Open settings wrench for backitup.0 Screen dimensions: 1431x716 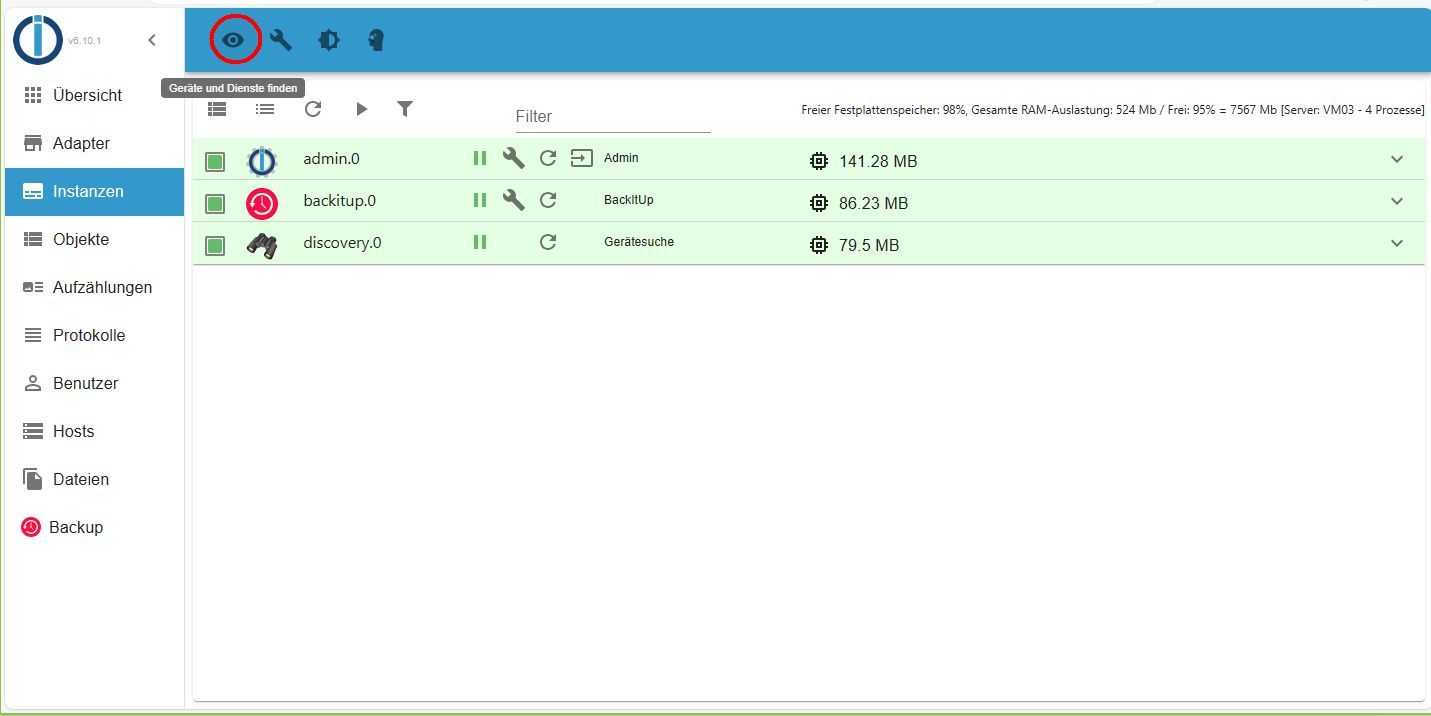point(514,200)
